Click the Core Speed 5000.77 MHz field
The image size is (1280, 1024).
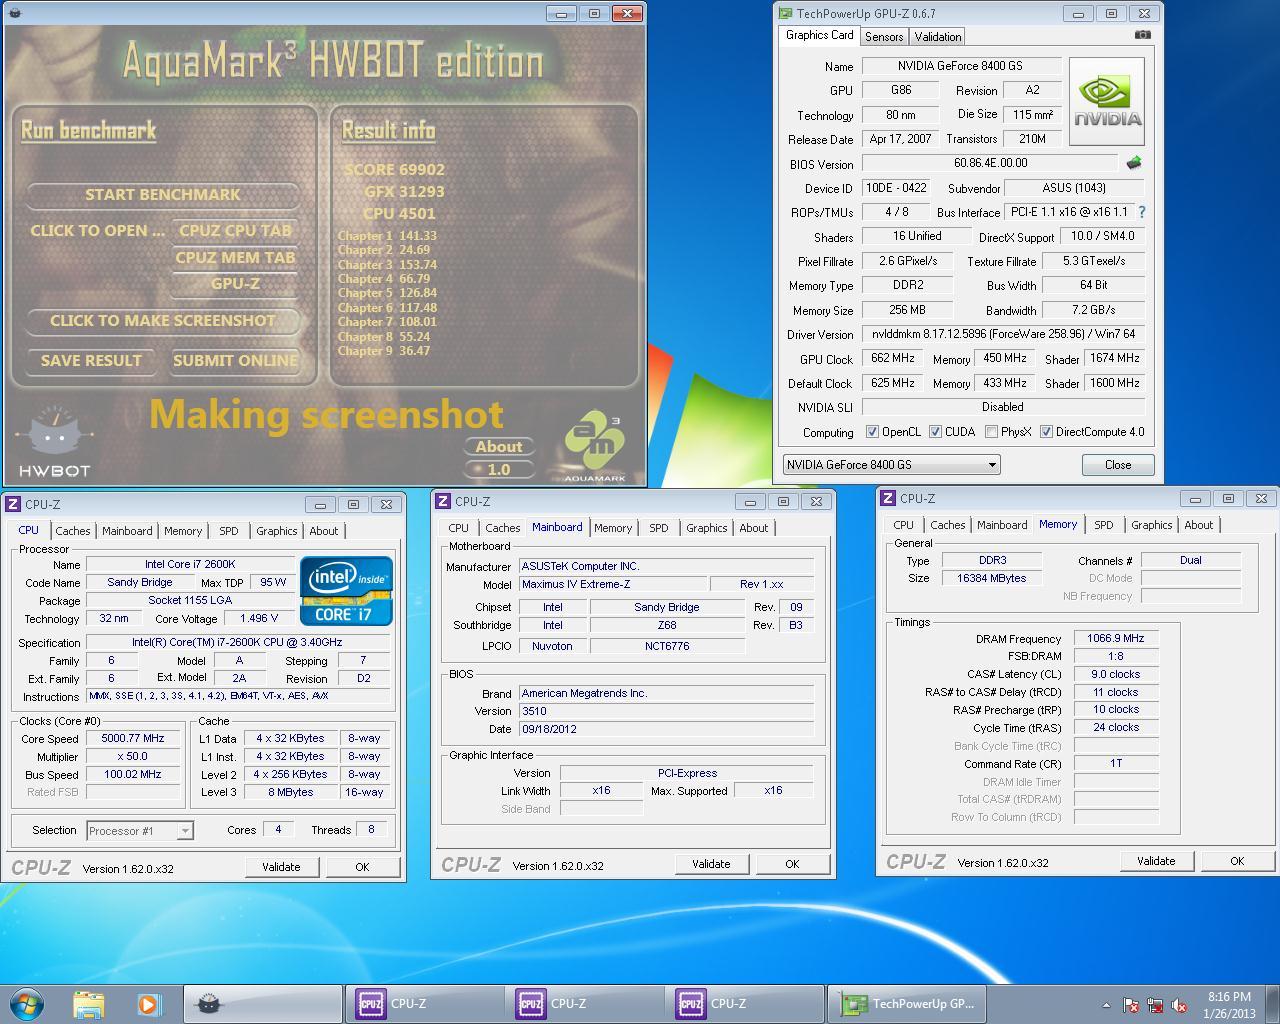(133, 738)
